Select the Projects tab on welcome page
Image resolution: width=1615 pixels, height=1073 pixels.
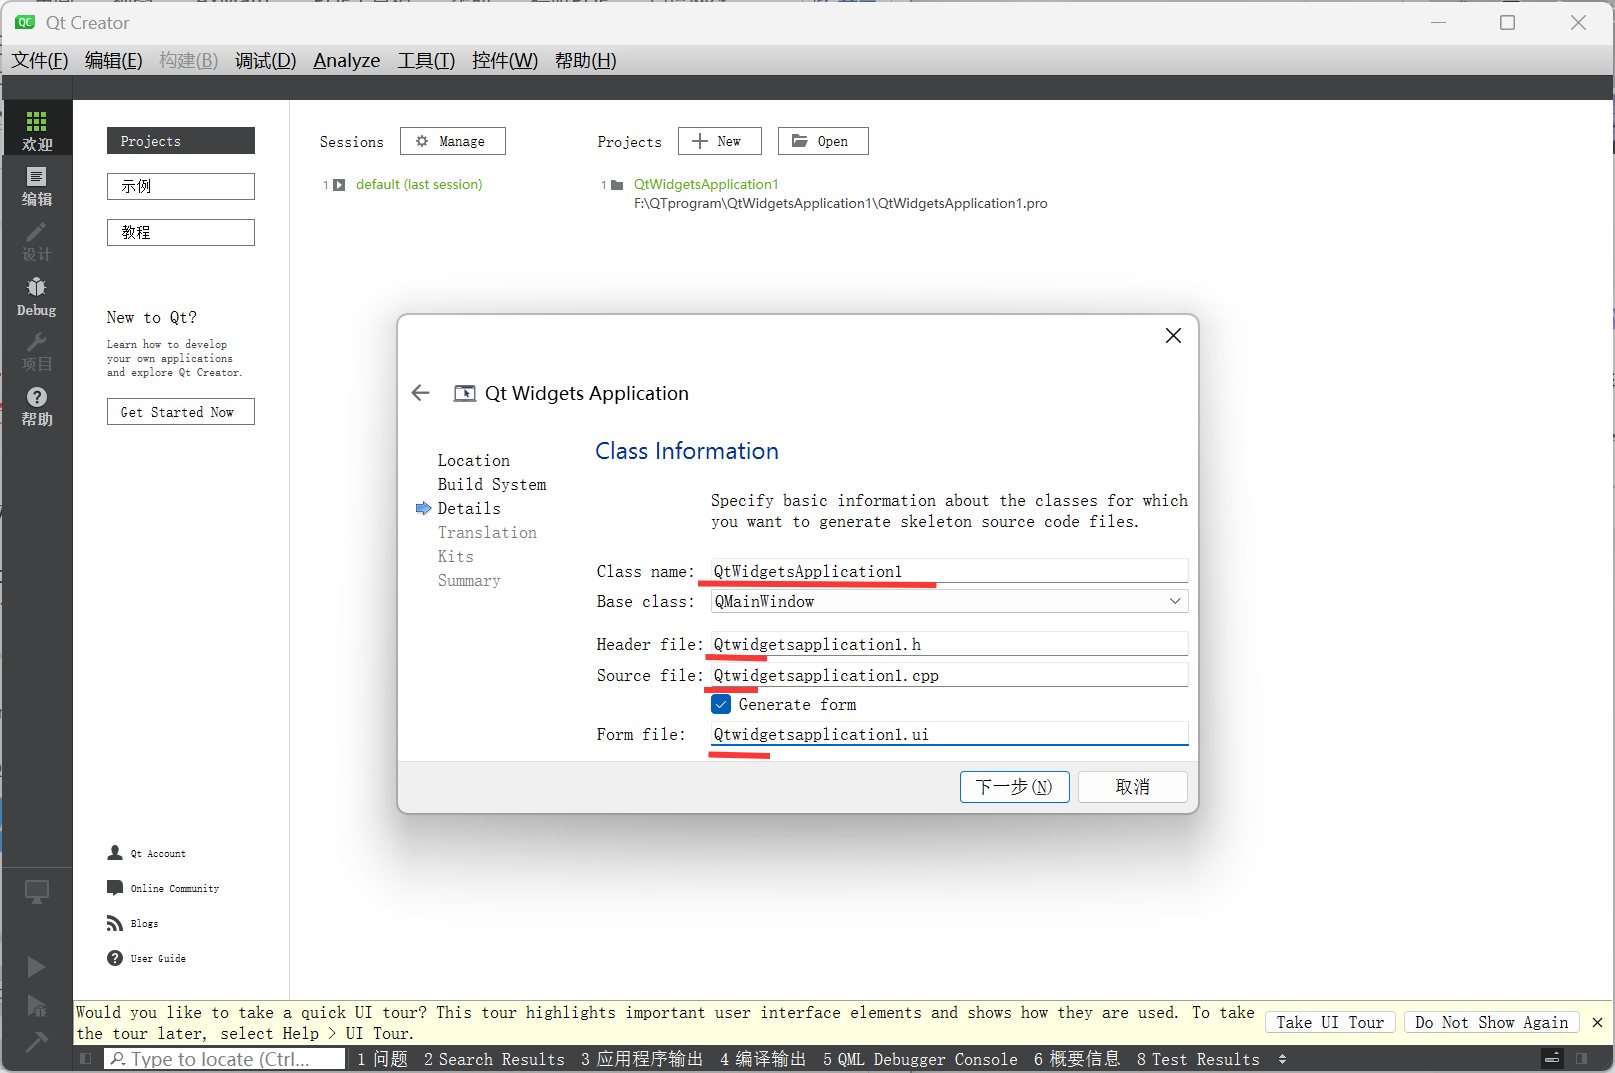coord(181,141)
